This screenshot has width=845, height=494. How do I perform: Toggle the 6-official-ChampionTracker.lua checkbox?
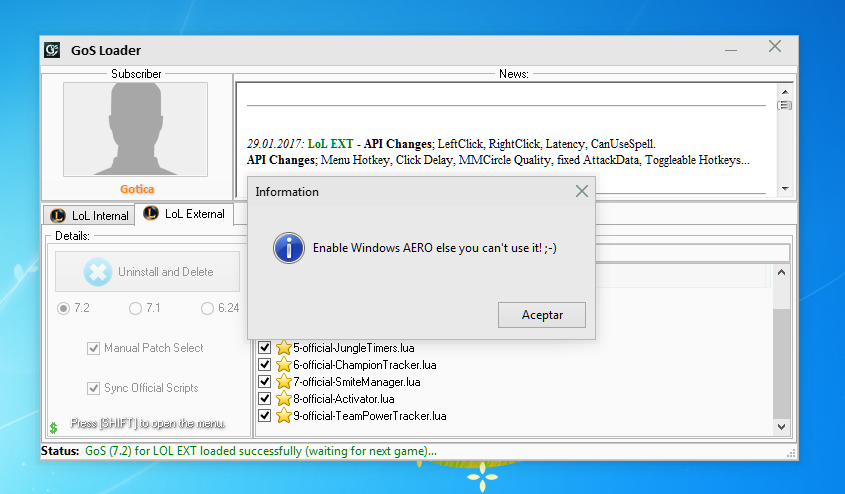point(264,365)
